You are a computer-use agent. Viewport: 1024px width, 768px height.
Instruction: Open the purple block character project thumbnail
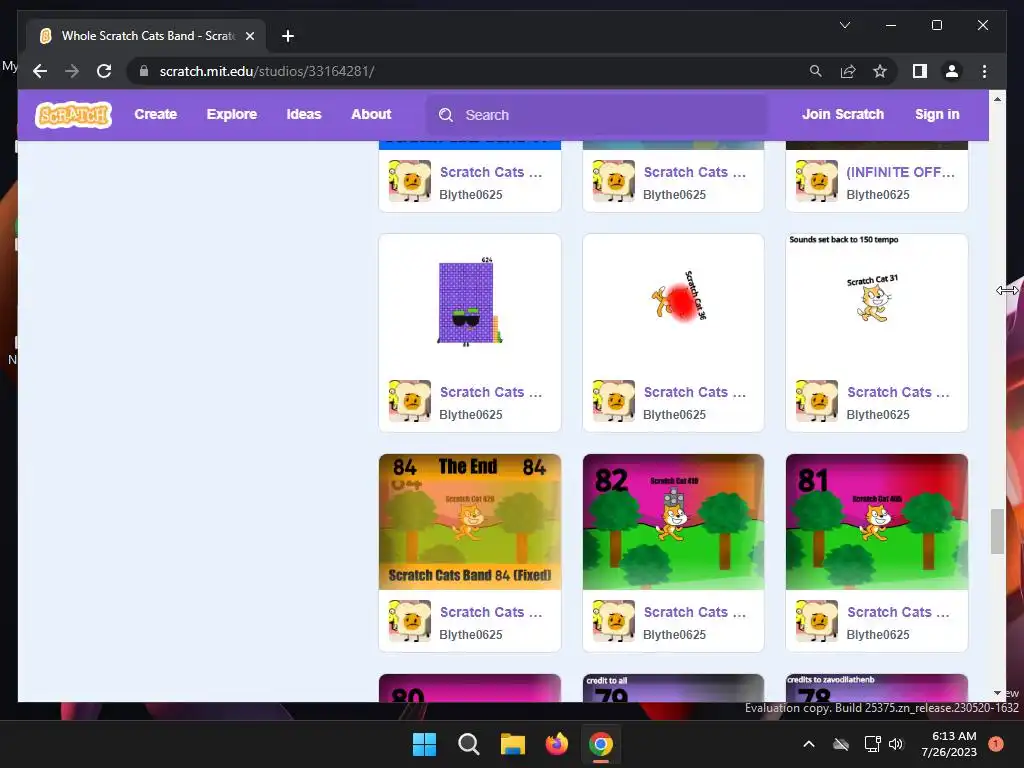point(470,302)
